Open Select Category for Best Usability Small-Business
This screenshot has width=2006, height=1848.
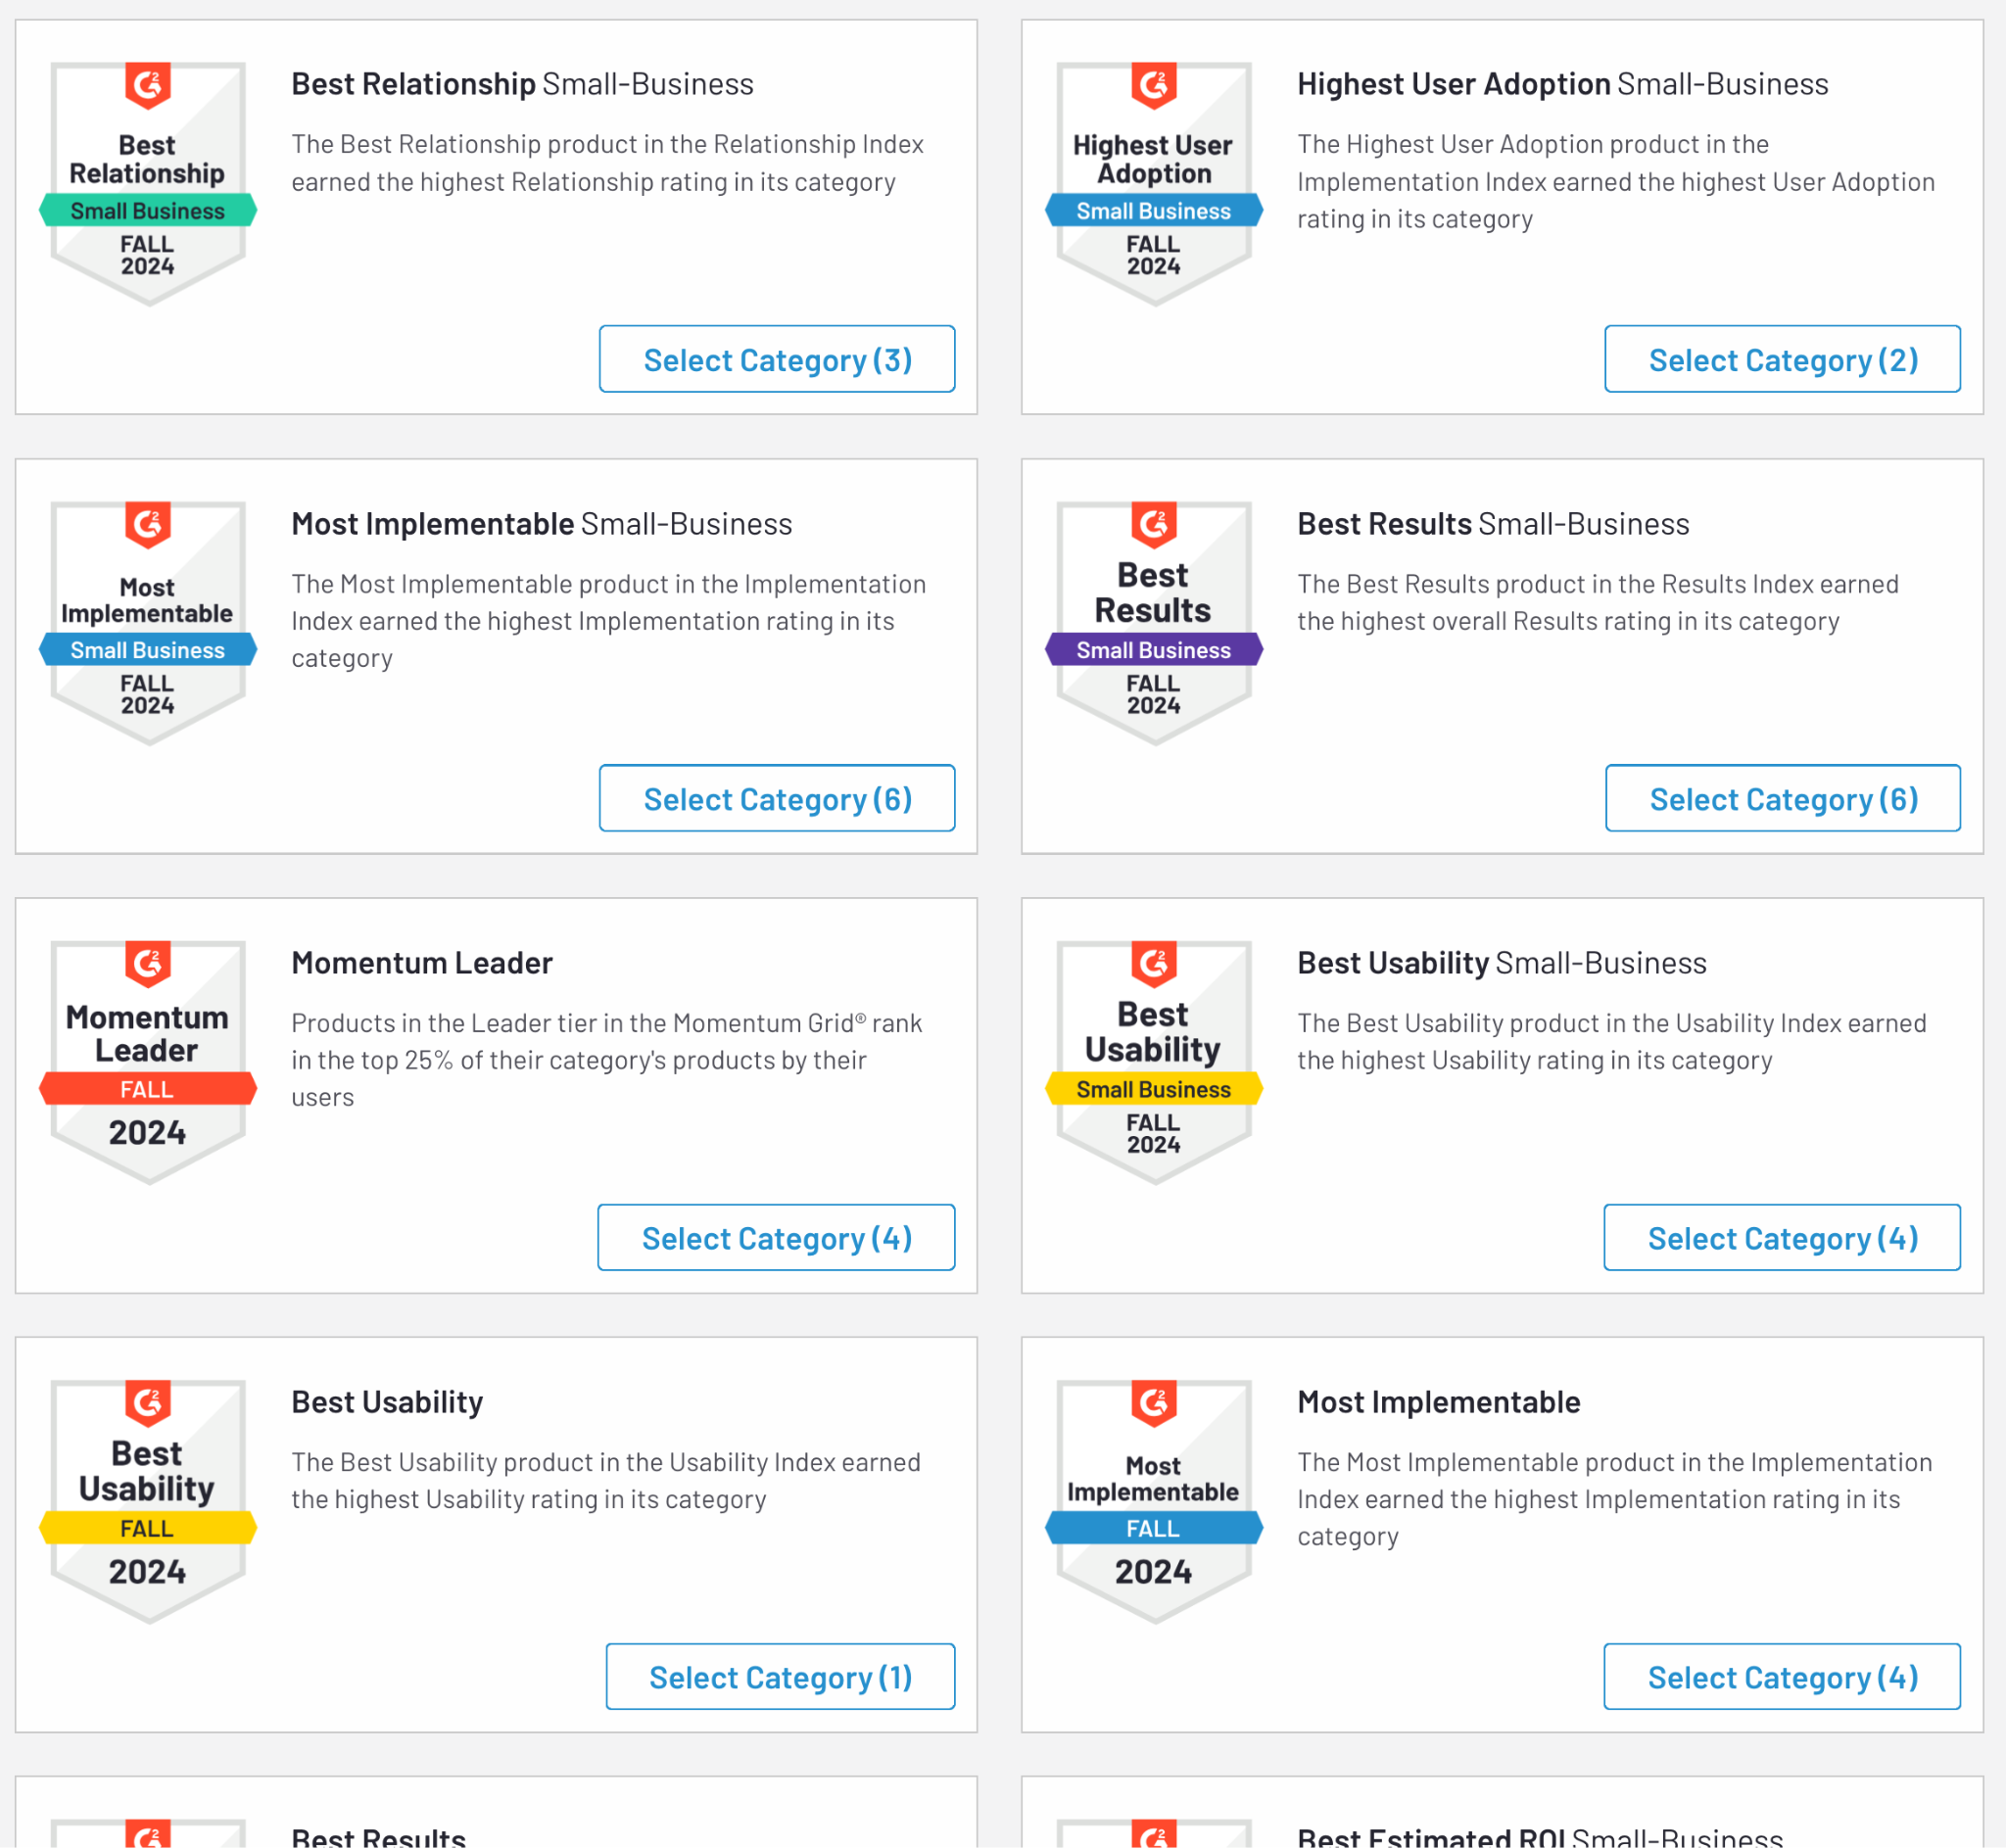1782,1237
